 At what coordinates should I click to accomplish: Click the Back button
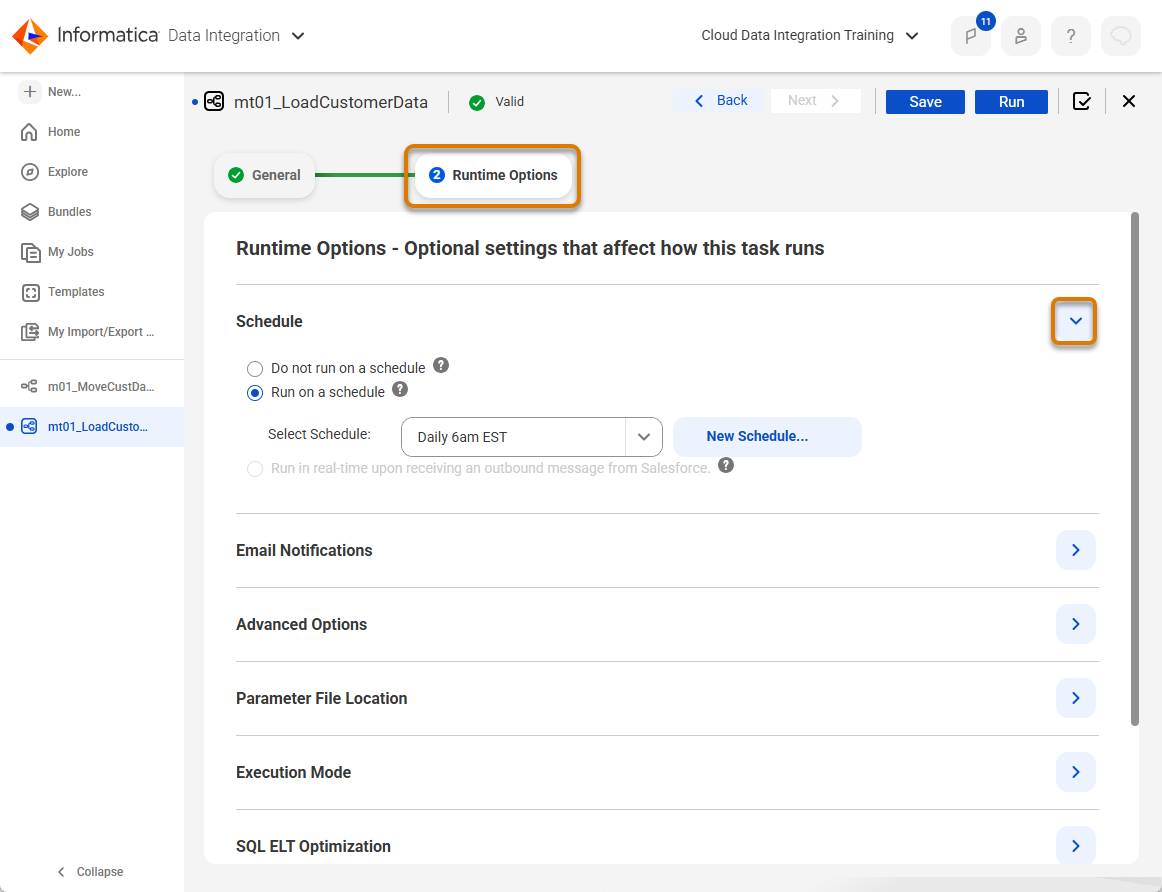(721, 101)
